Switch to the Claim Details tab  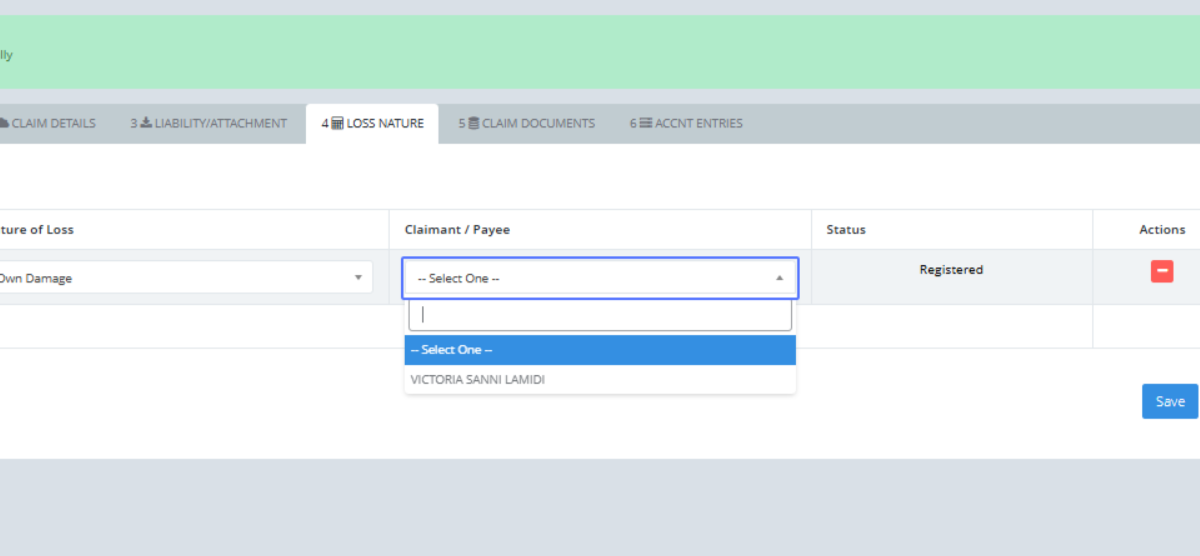(x=52, y=124)
